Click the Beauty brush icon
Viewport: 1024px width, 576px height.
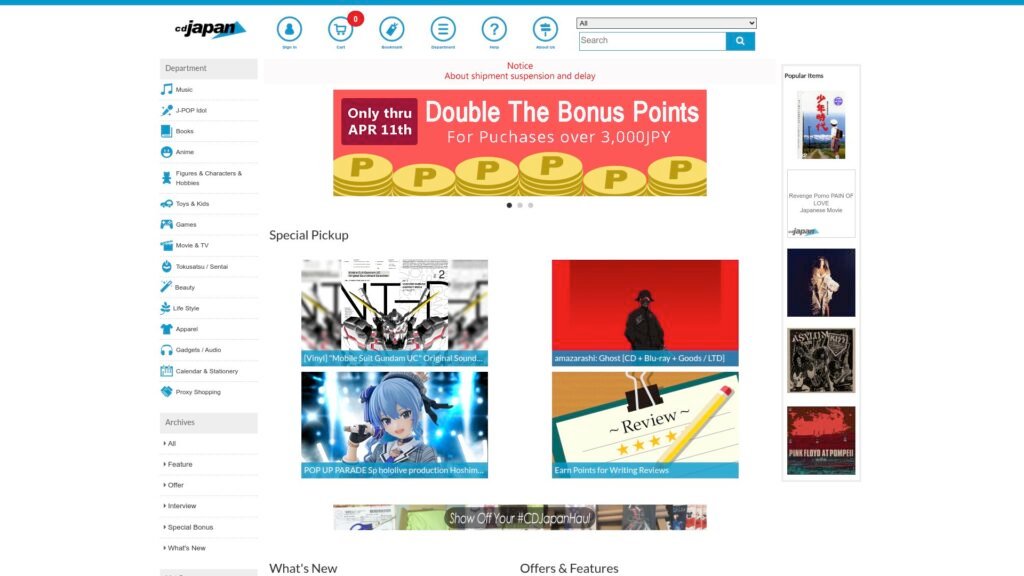(x=167, y=287)
